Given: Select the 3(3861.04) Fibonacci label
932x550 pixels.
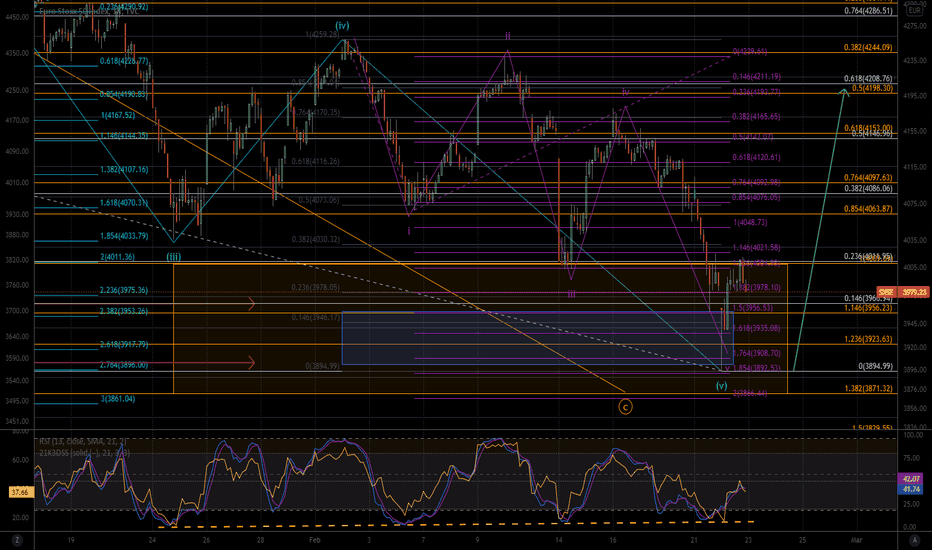Looking at the screenshot, I should [x=117, y=399].
